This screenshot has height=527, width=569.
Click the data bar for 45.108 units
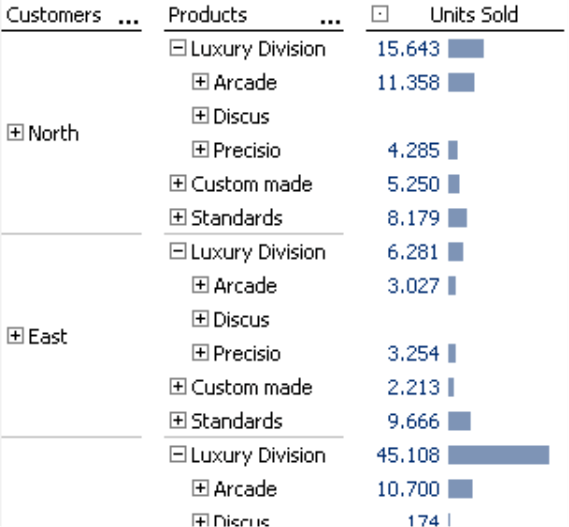(499, 455)
